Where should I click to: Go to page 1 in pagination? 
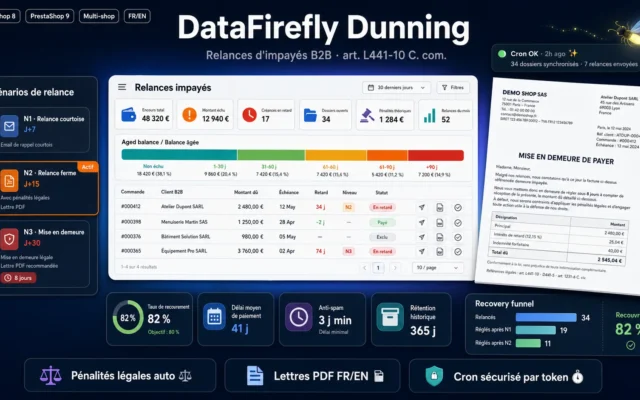(x=378, y=268)
